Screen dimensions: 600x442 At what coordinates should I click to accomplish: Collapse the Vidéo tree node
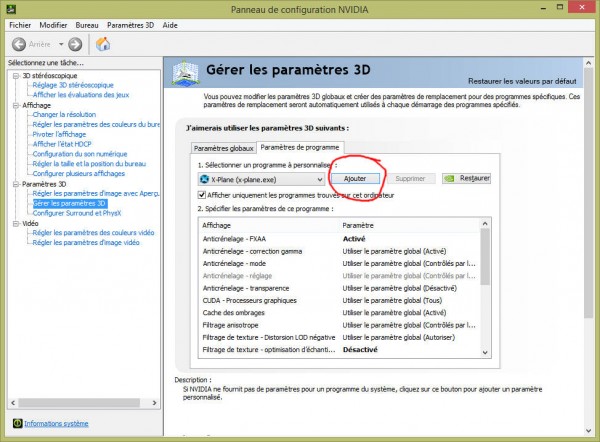coord(16,223)
